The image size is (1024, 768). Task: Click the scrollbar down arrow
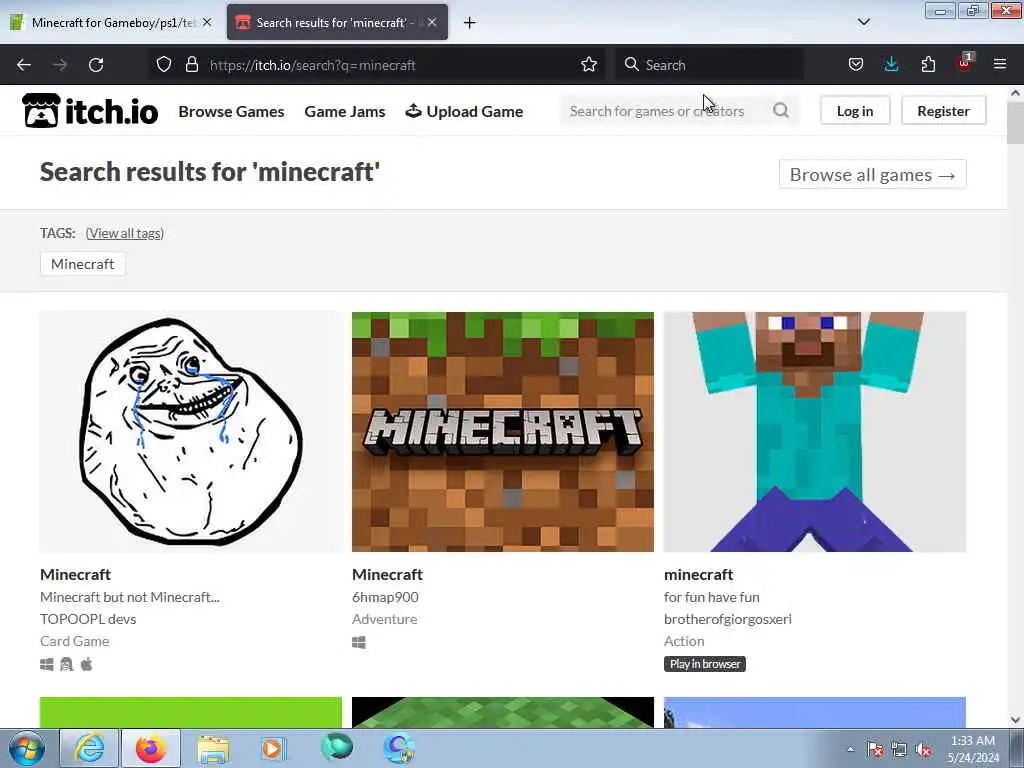(1016, 720)
